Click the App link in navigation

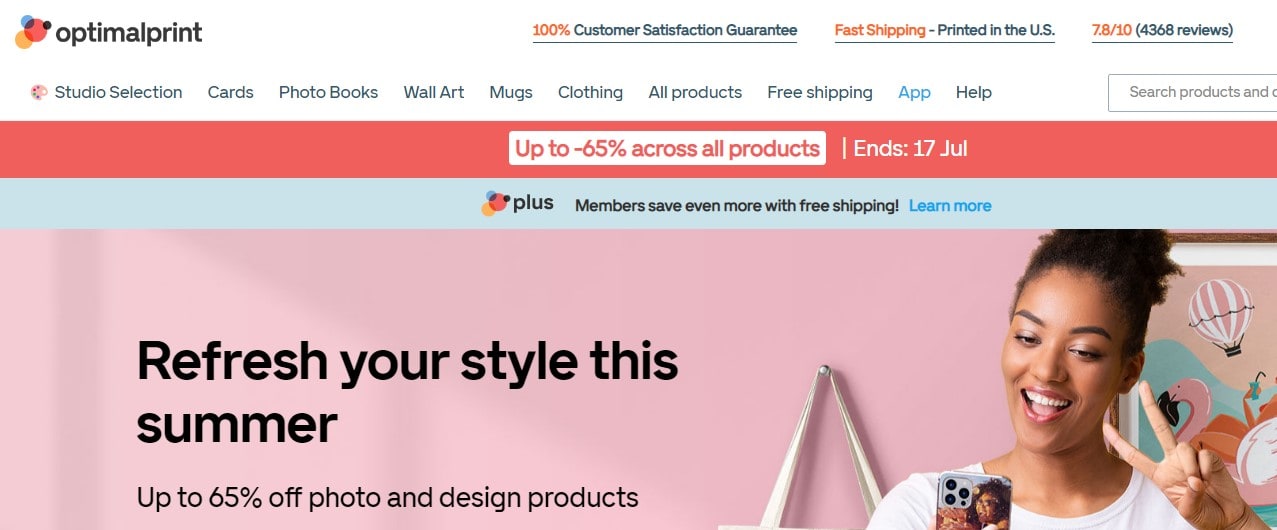[914, 93]
